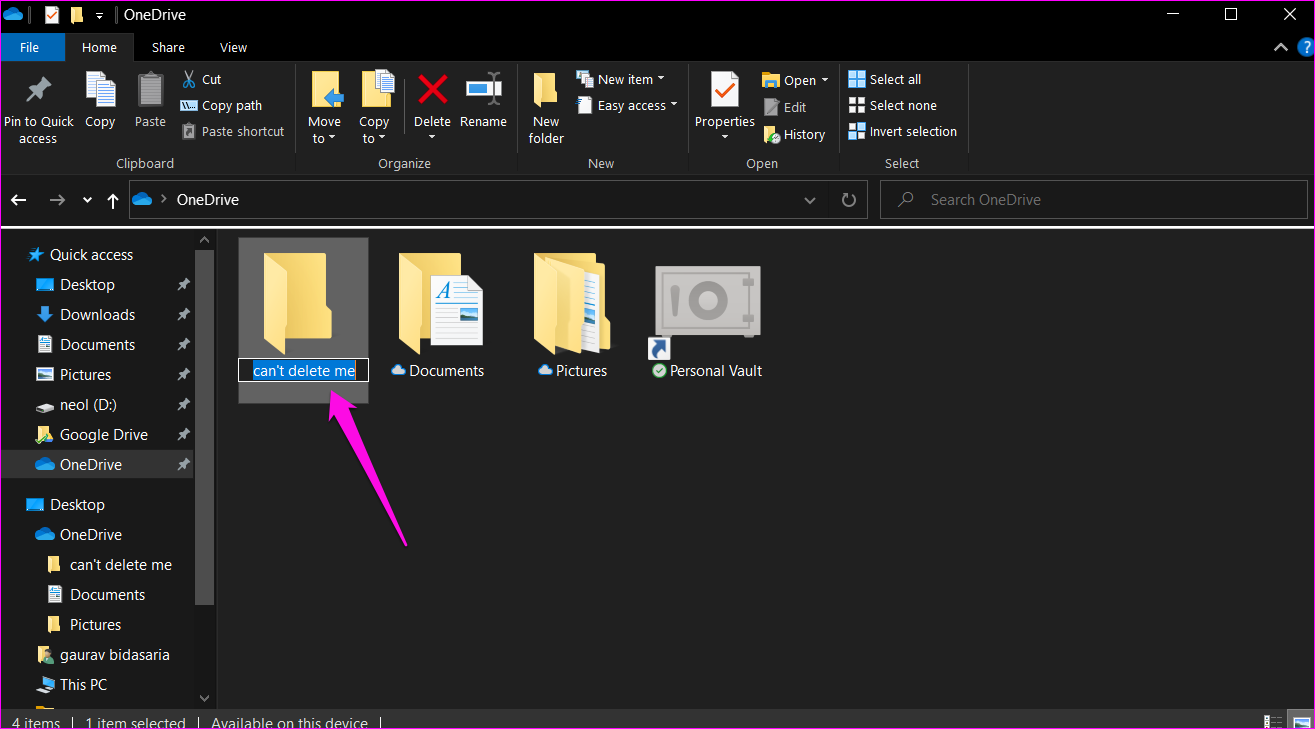Copy the selected folder using ribbon Copy icon

[99, 100]
